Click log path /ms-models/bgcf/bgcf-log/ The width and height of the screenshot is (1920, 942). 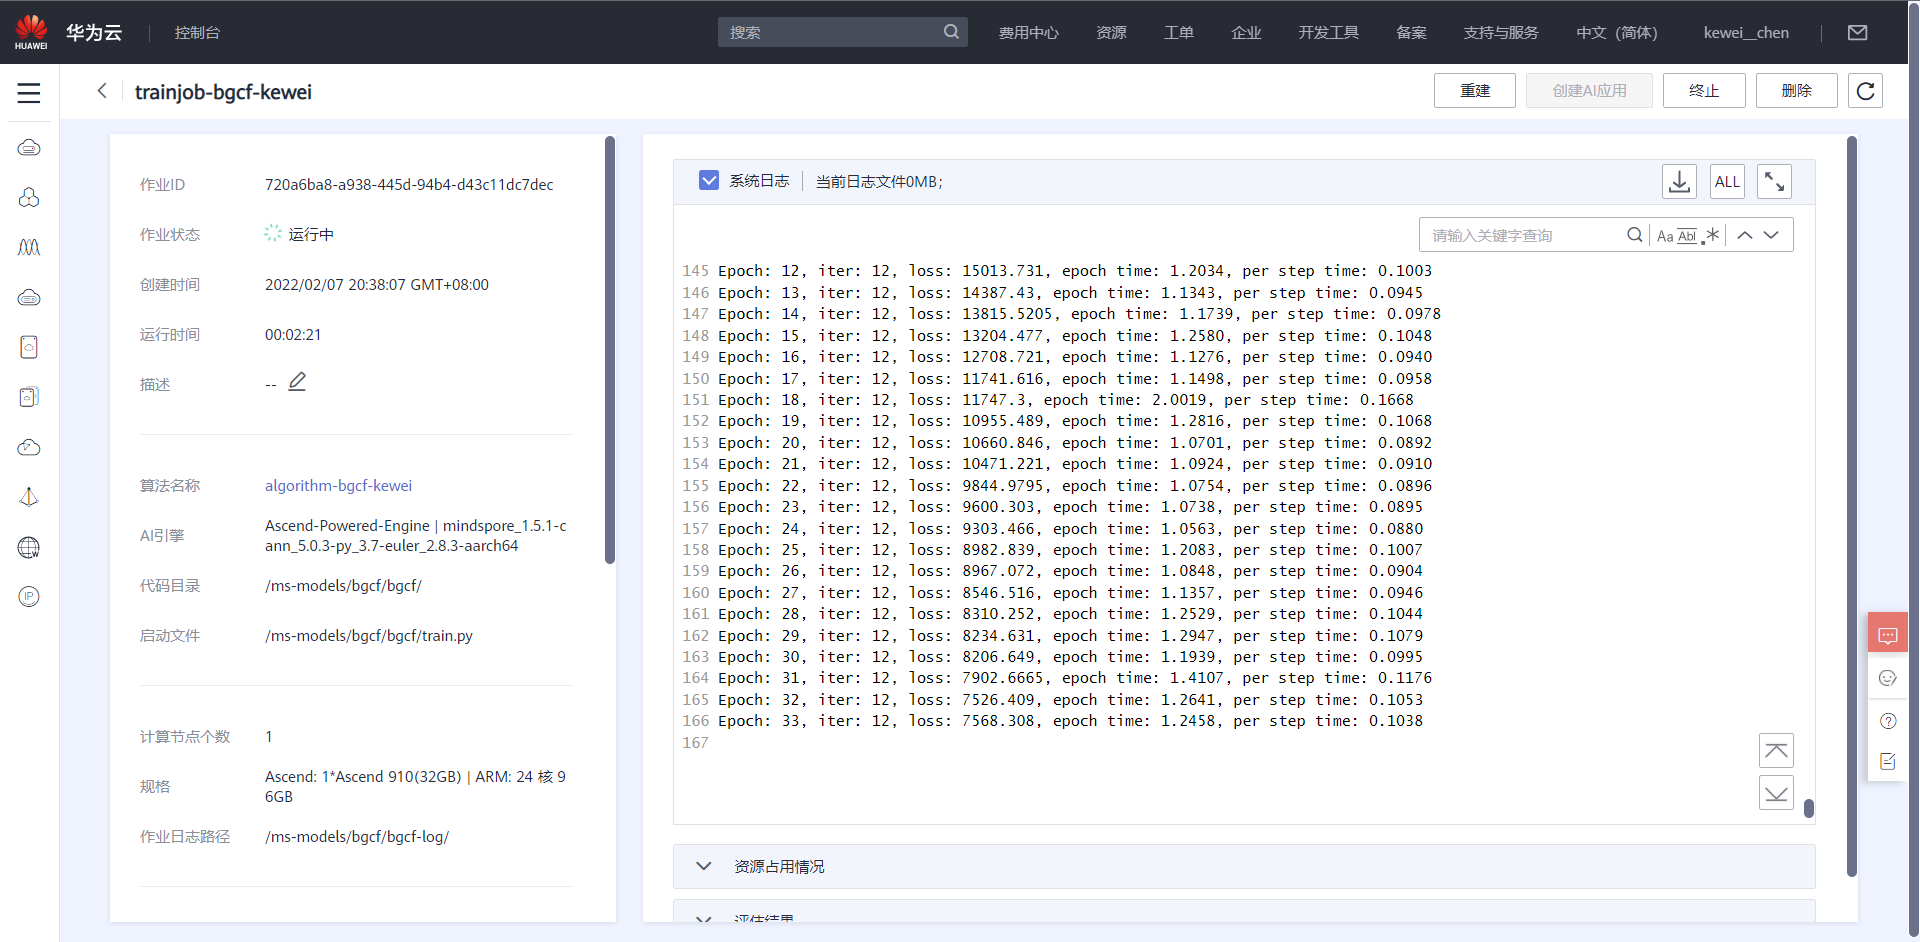pos(357,836)
